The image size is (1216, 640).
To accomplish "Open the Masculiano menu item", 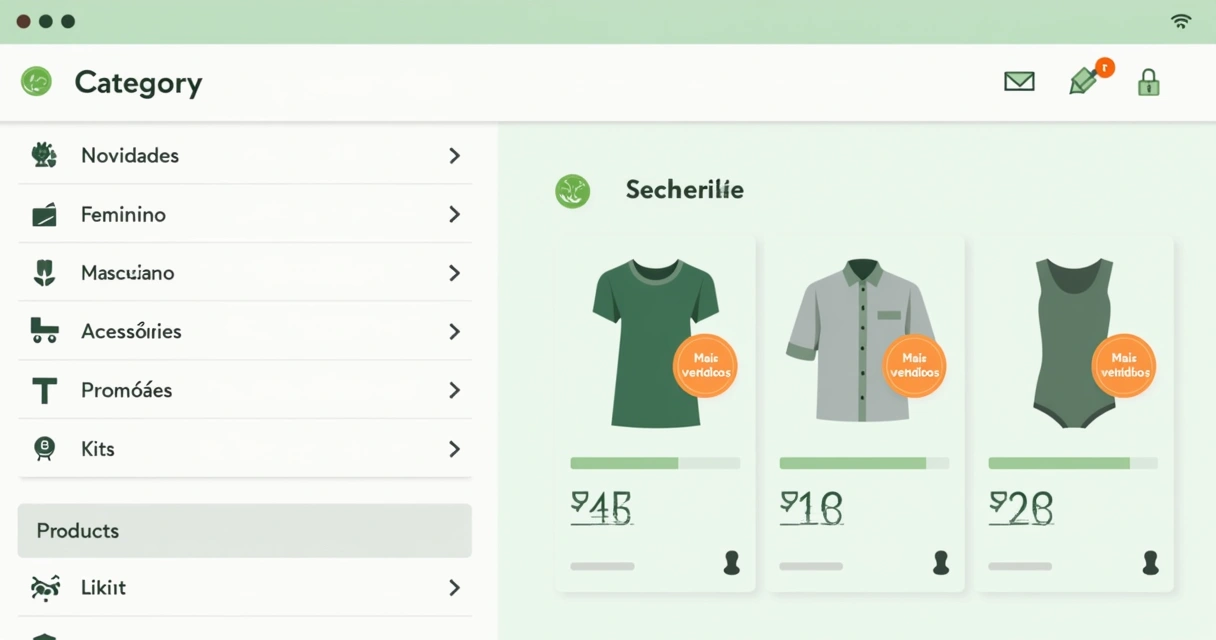I will [127, 273].
